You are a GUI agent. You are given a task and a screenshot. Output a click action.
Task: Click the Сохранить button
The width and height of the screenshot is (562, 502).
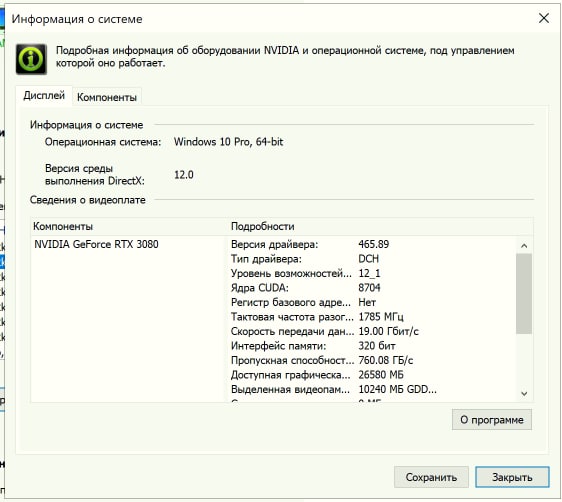click(431, 477)
